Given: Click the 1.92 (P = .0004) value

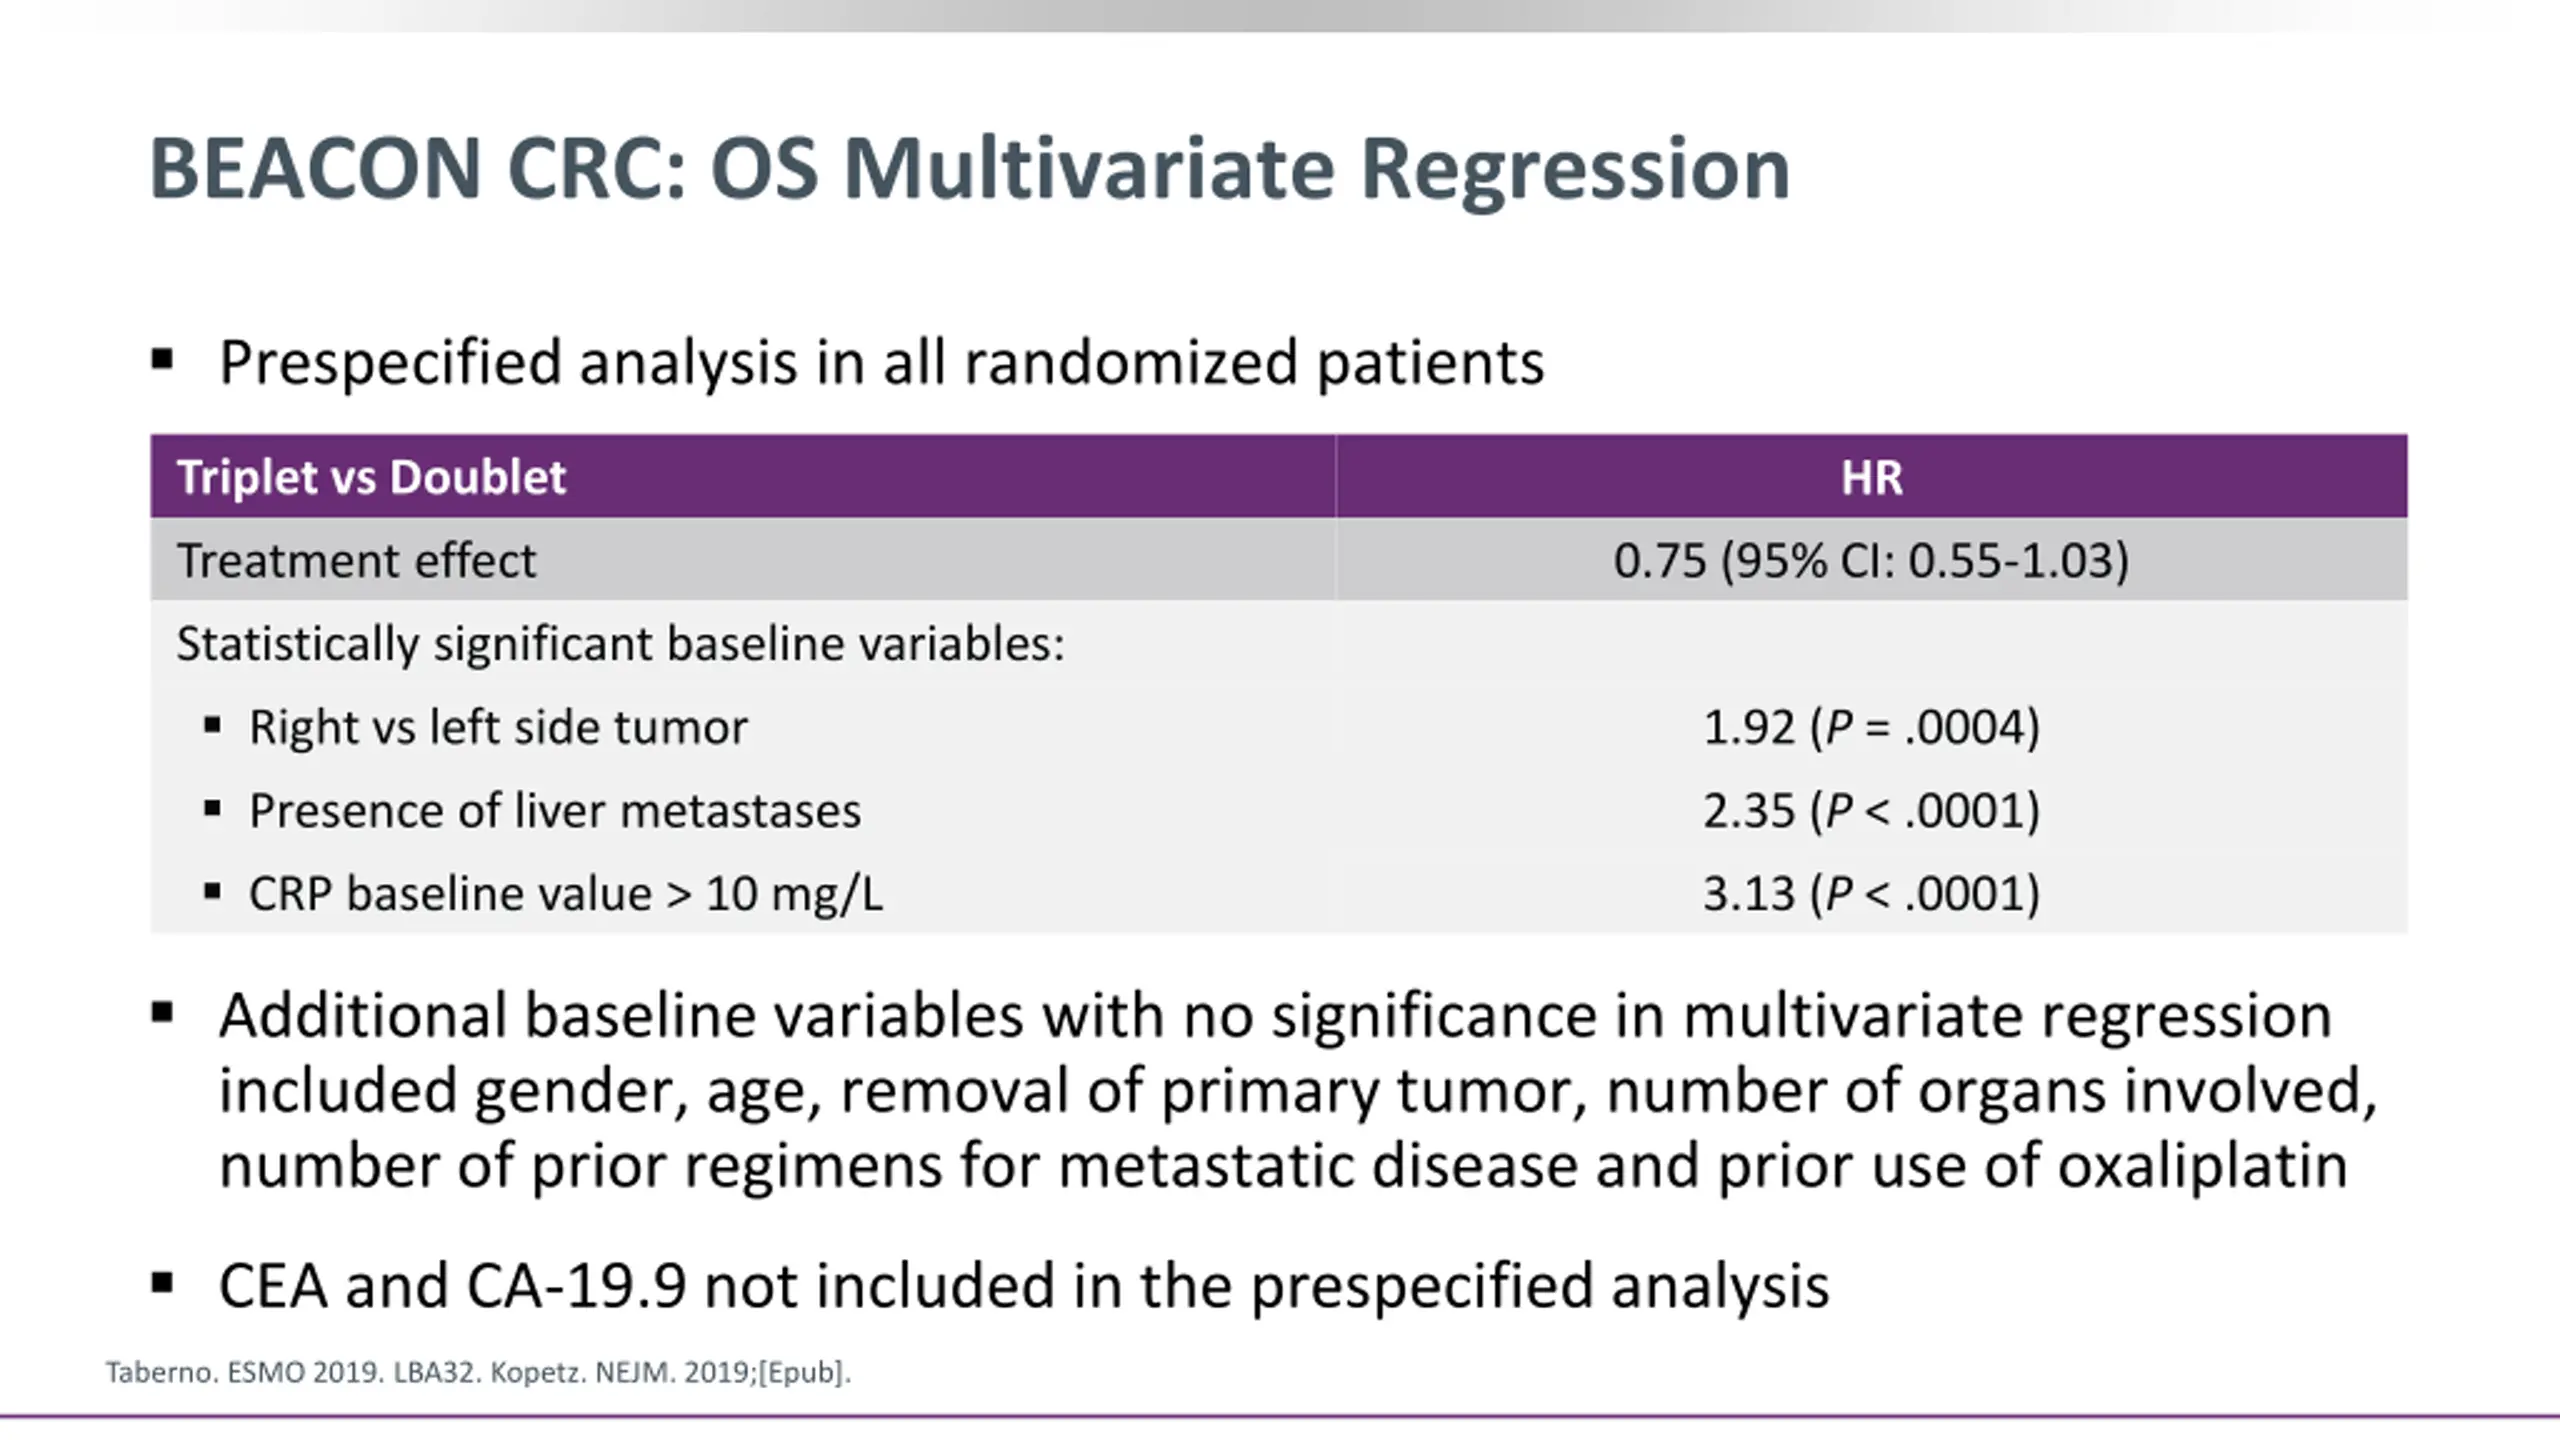Looking at the screenshot, I should point(1870,727).
